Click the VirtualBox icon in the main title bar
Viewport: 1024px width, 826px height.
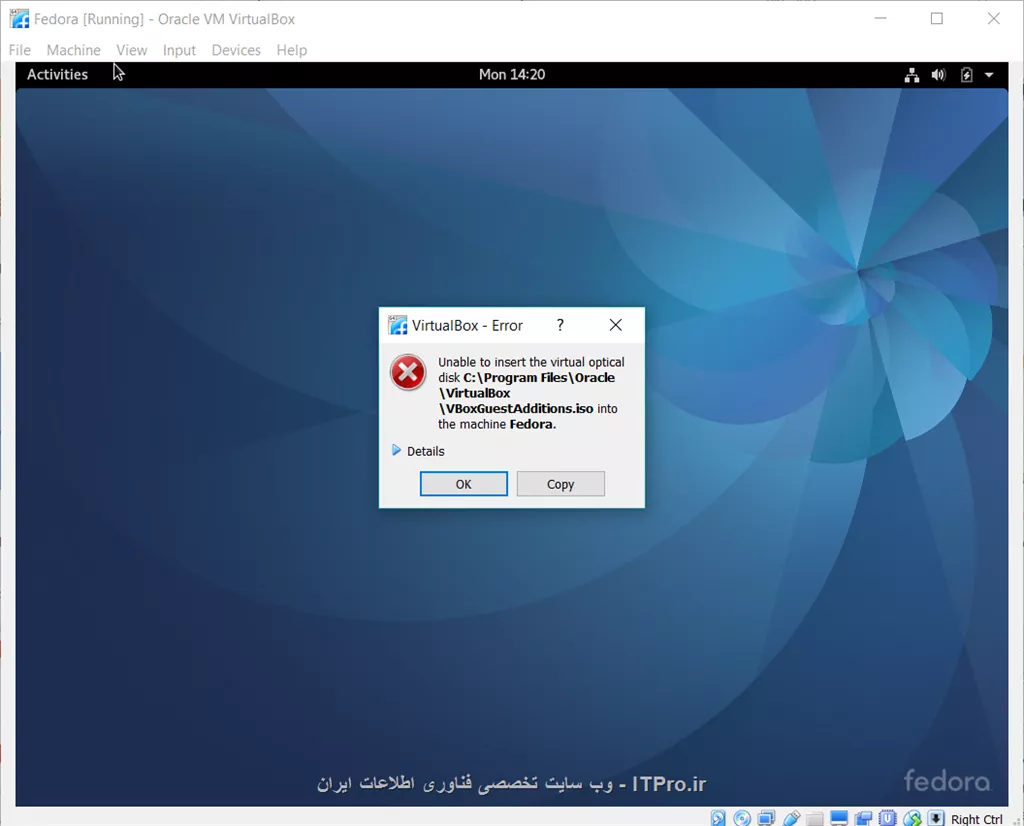19,19
